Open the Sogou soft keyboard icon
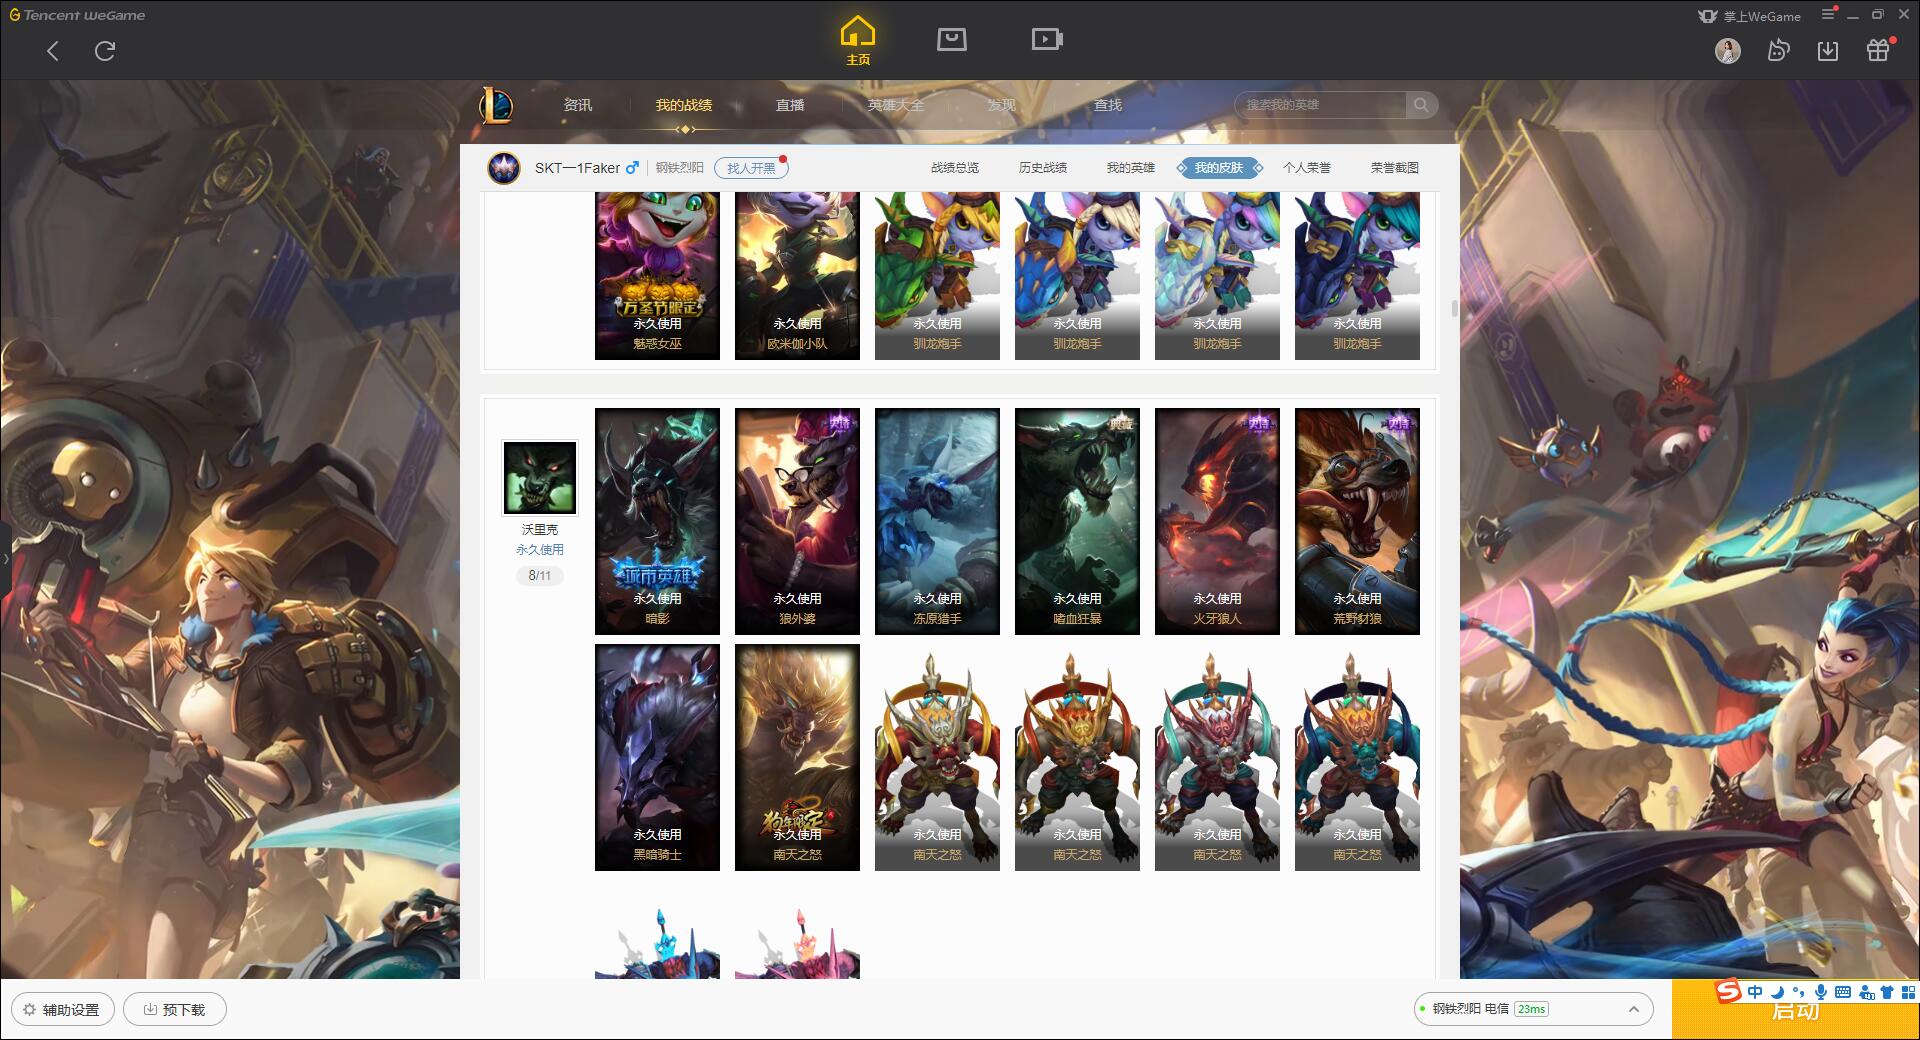 click(1843, 992)
